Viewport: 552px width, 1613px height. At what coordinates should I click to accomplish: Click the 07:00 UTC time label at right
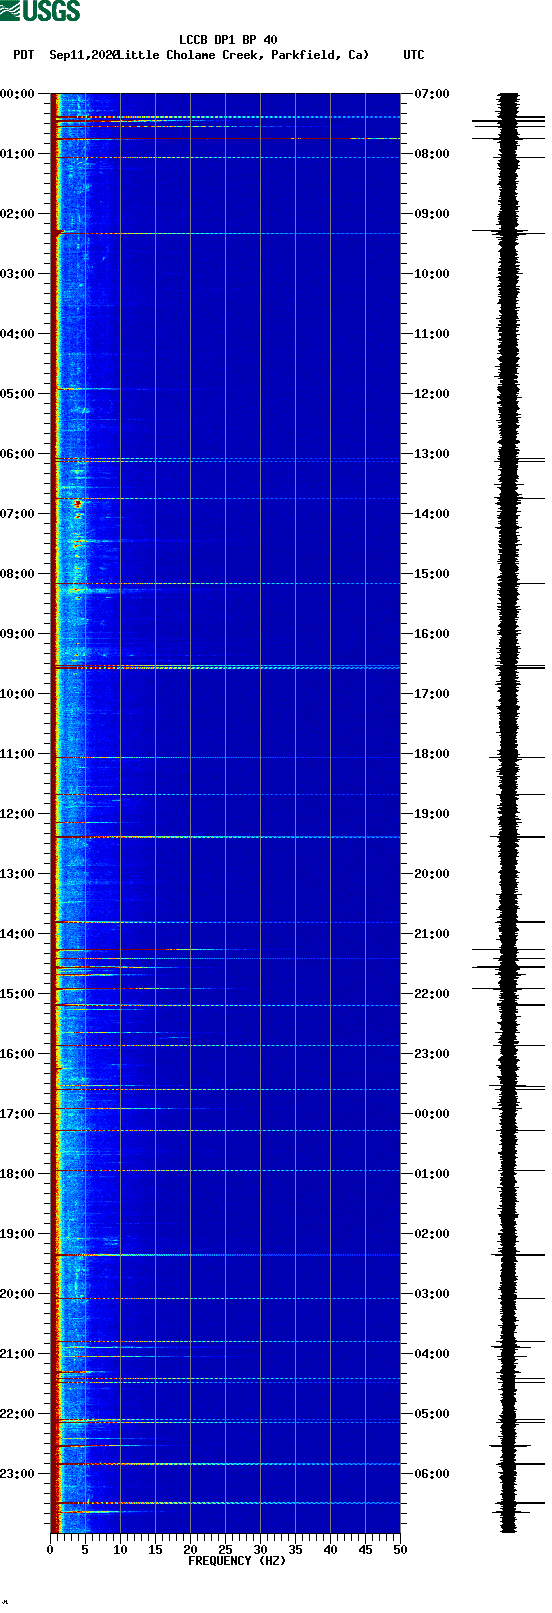[x=432, y=94]
